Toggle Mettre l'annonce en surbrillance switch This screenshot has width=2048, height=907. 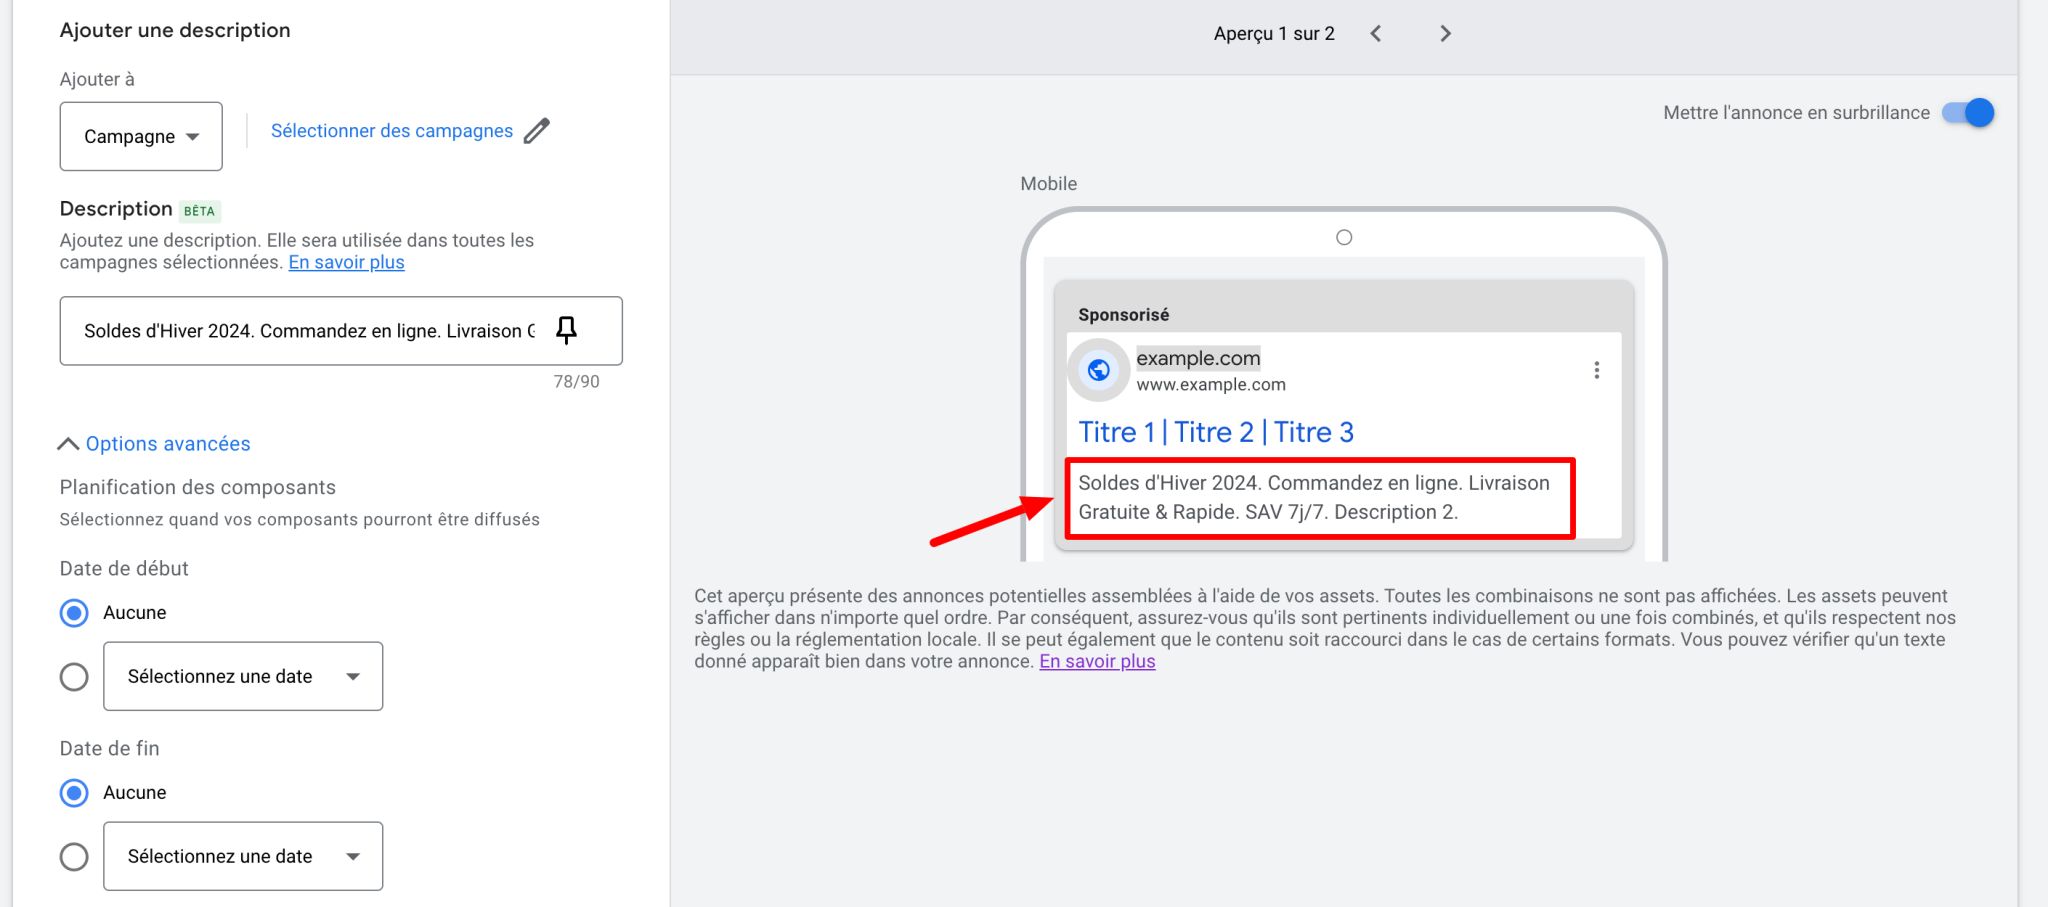click(x=1967, y=113)
